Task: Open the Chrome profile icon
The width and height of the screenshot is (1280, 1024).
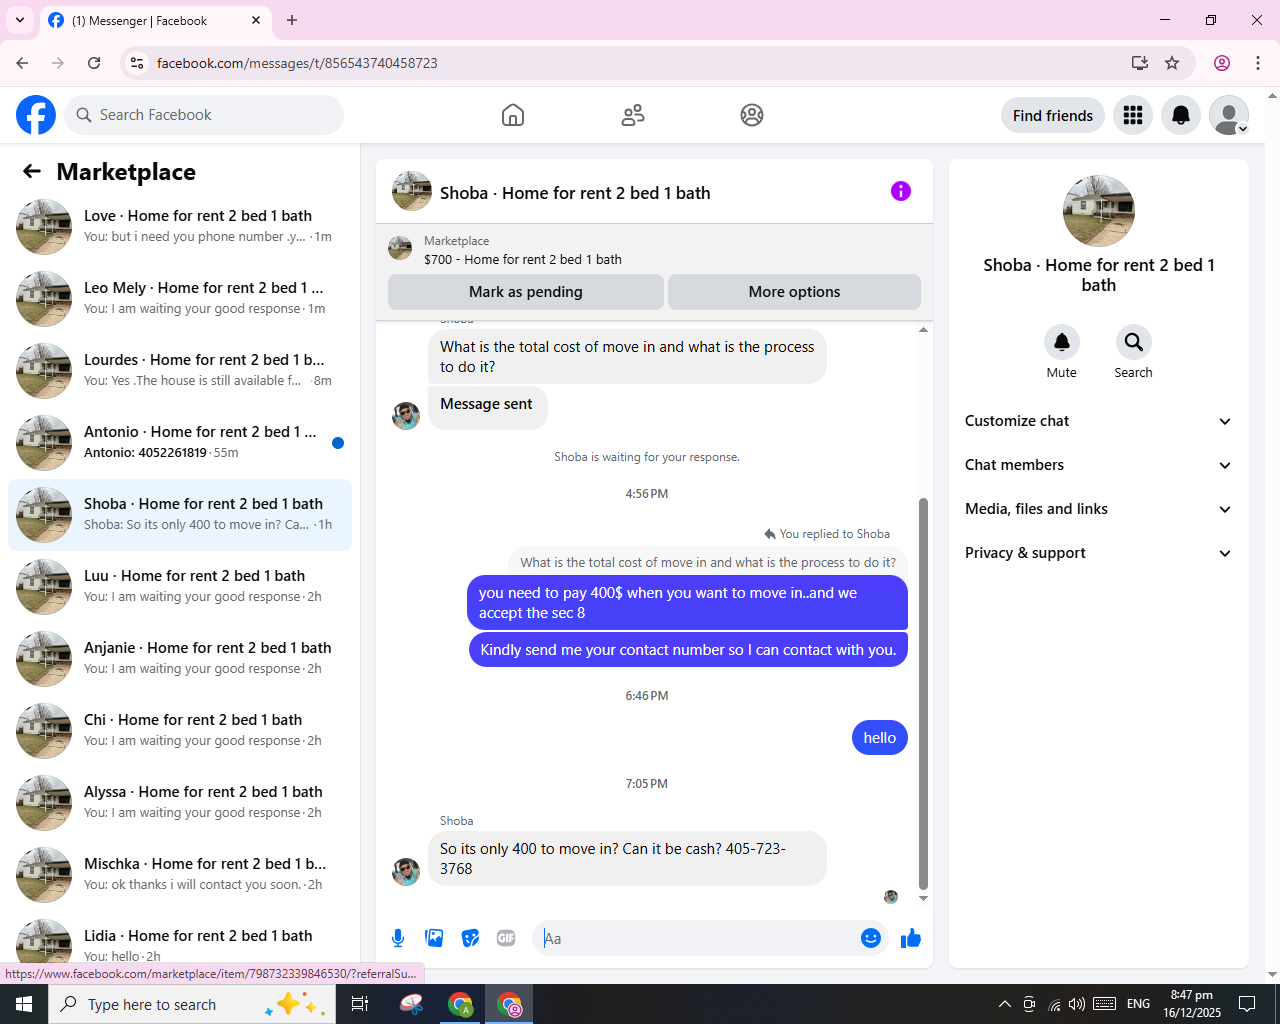Action: tap(1222, 63)
